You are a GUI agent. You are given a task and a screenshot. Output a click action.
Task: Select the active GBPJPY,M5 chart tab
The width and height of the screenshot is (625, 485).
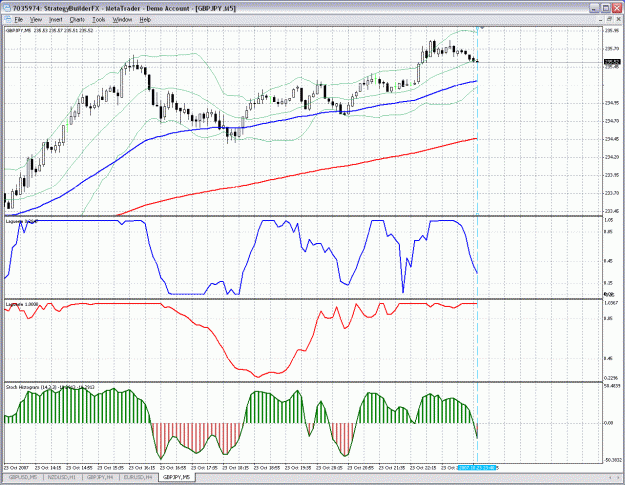click(x=177, y=477)
